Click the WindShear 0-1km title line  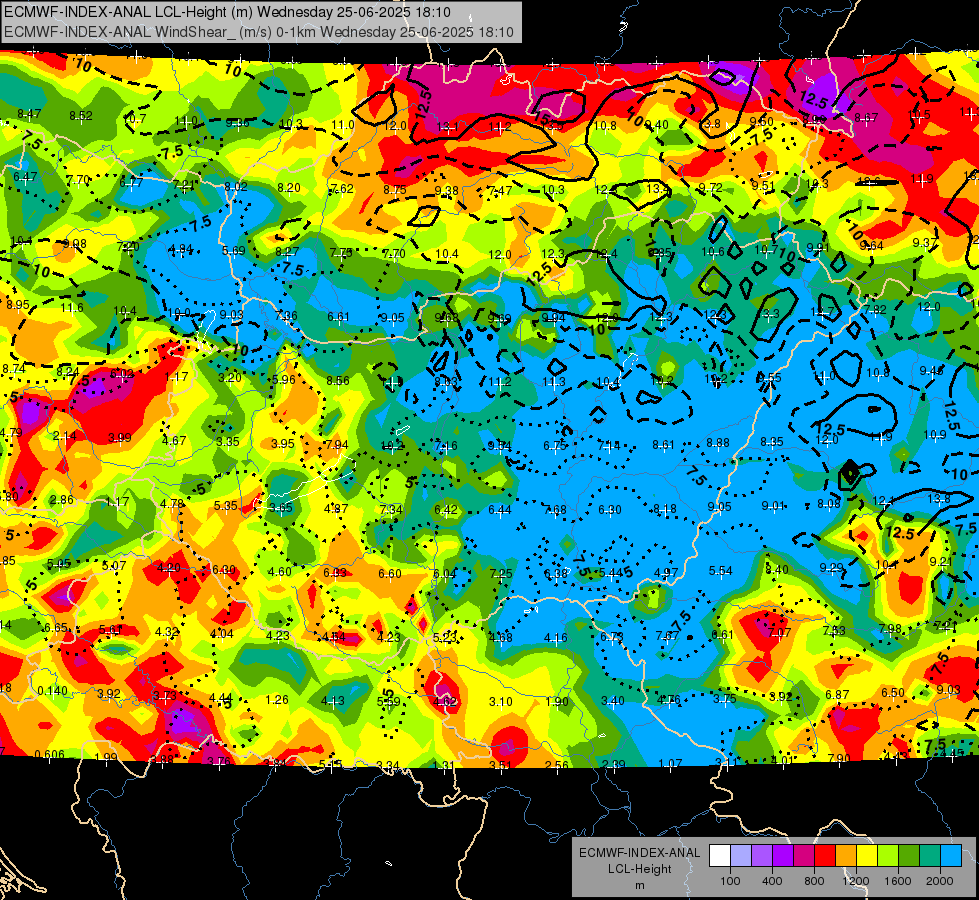tap(259, 32)
